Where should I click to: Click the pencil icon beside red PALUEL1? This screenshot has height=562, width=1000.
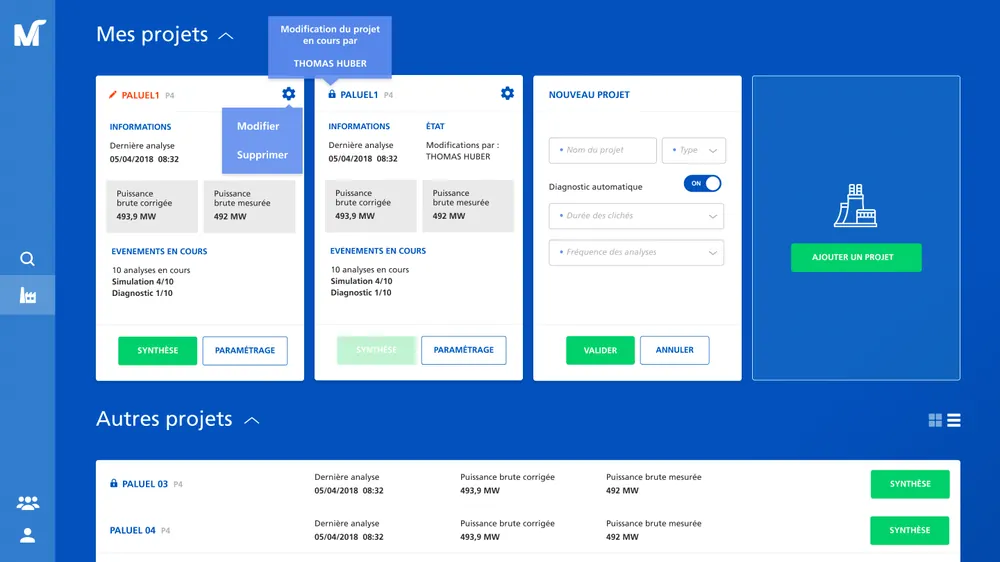click(113, 94)
